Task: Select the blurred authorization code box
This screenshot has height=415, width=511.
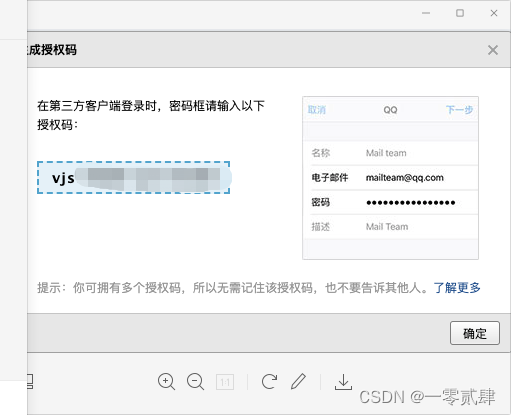Action: point(134,177)
